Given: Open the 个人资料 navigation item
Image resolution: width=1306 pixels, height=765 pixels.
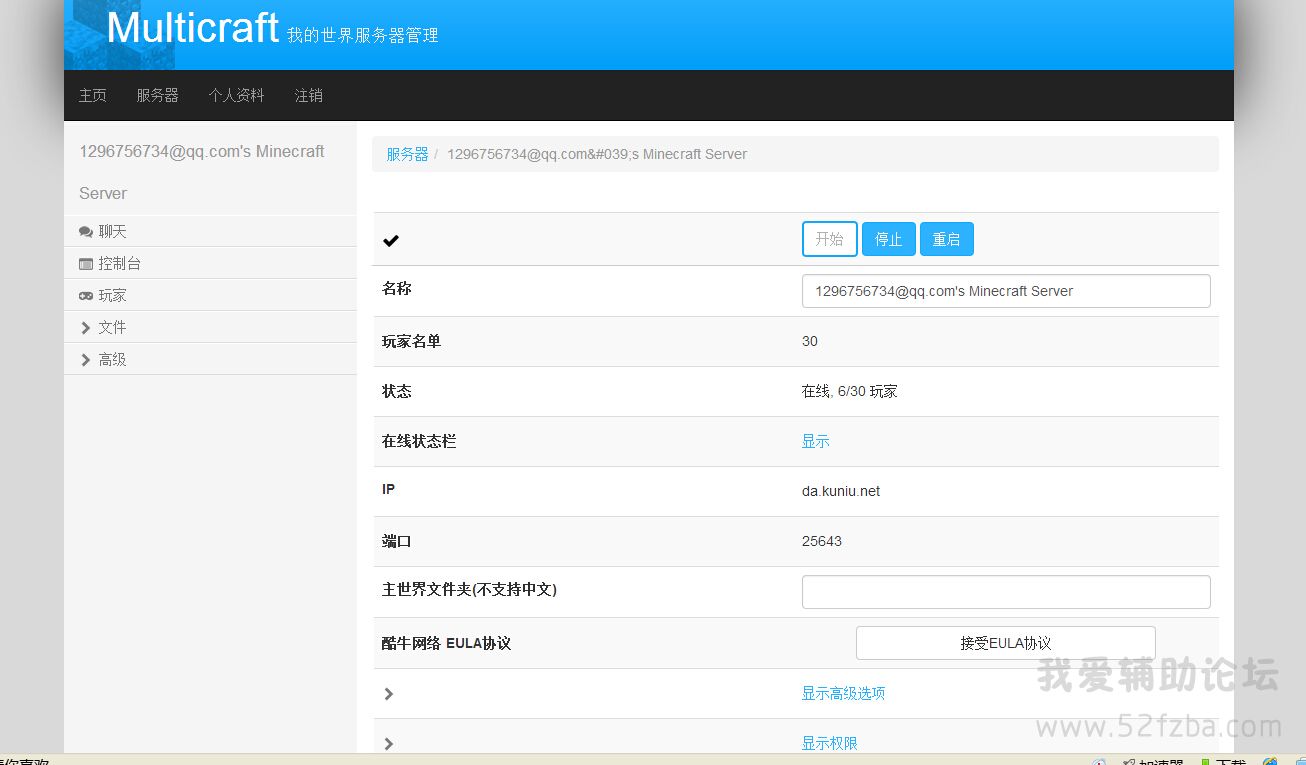Looking at the screenshot, I should pyautogui.click(x=236, y=95).
